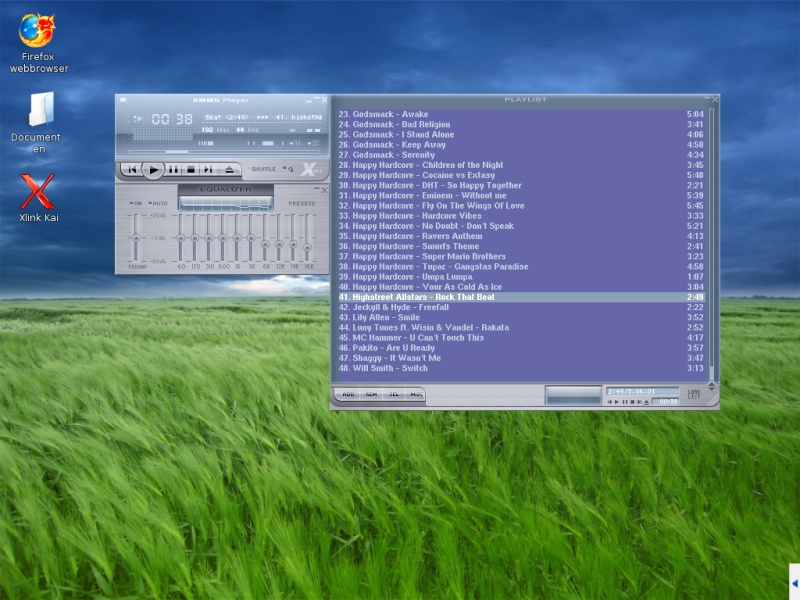Screen dimensions: 800x600
Task: Click the 1K equalizer band slider
Action: [237, 238]
